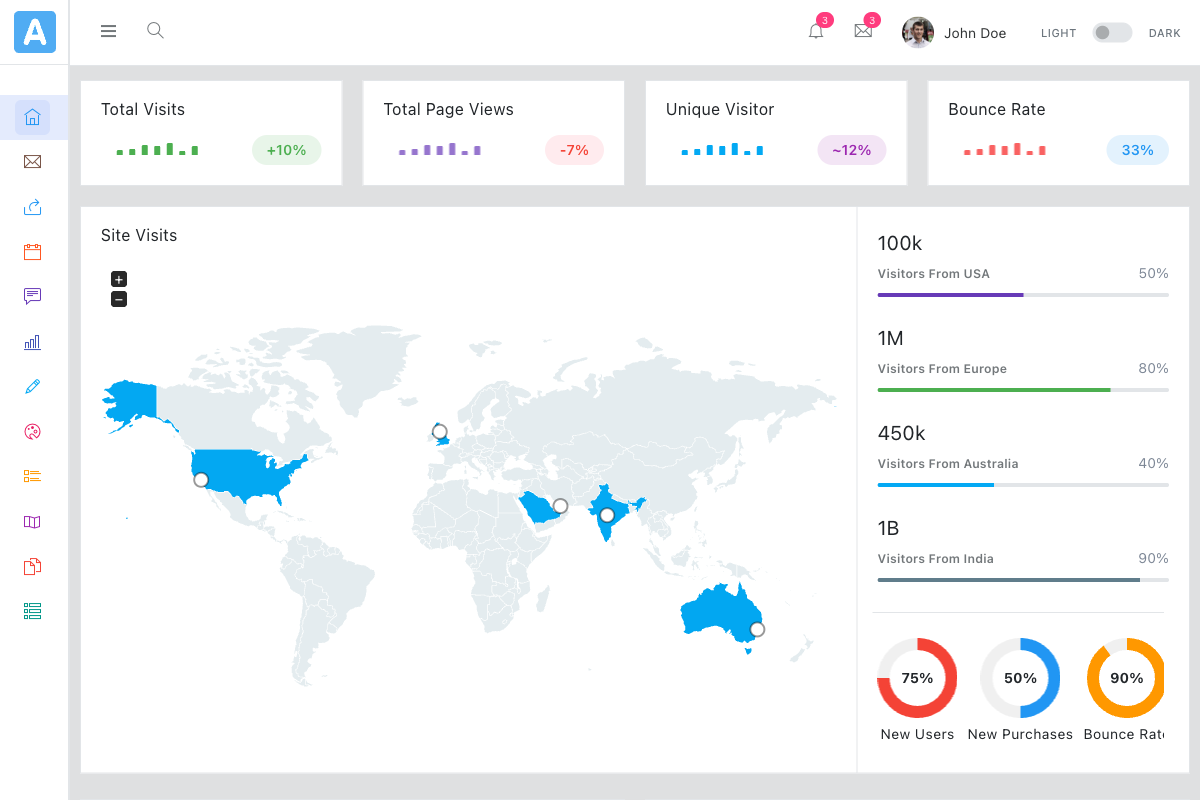
Task: View Charts via the bar chart sidebar icon
Action: point(32,341)
